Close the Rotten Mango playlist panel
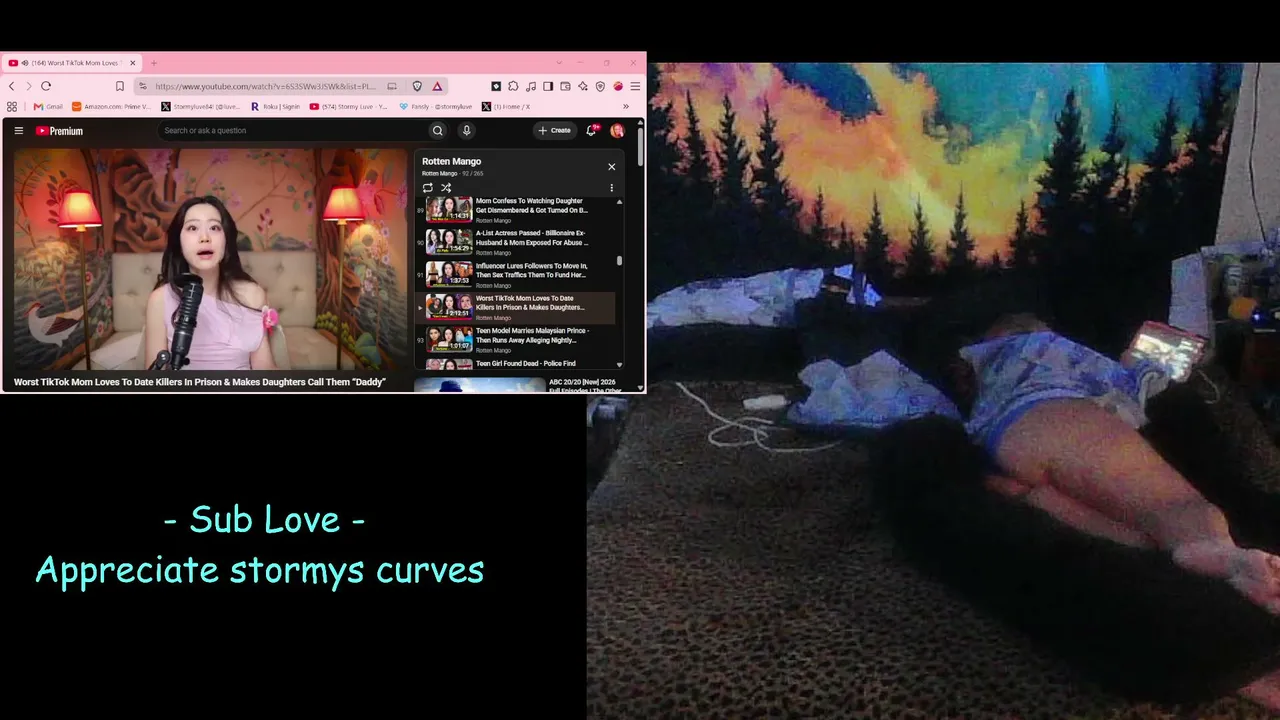Screen dimensions: 1280x720 coord(612,166)
